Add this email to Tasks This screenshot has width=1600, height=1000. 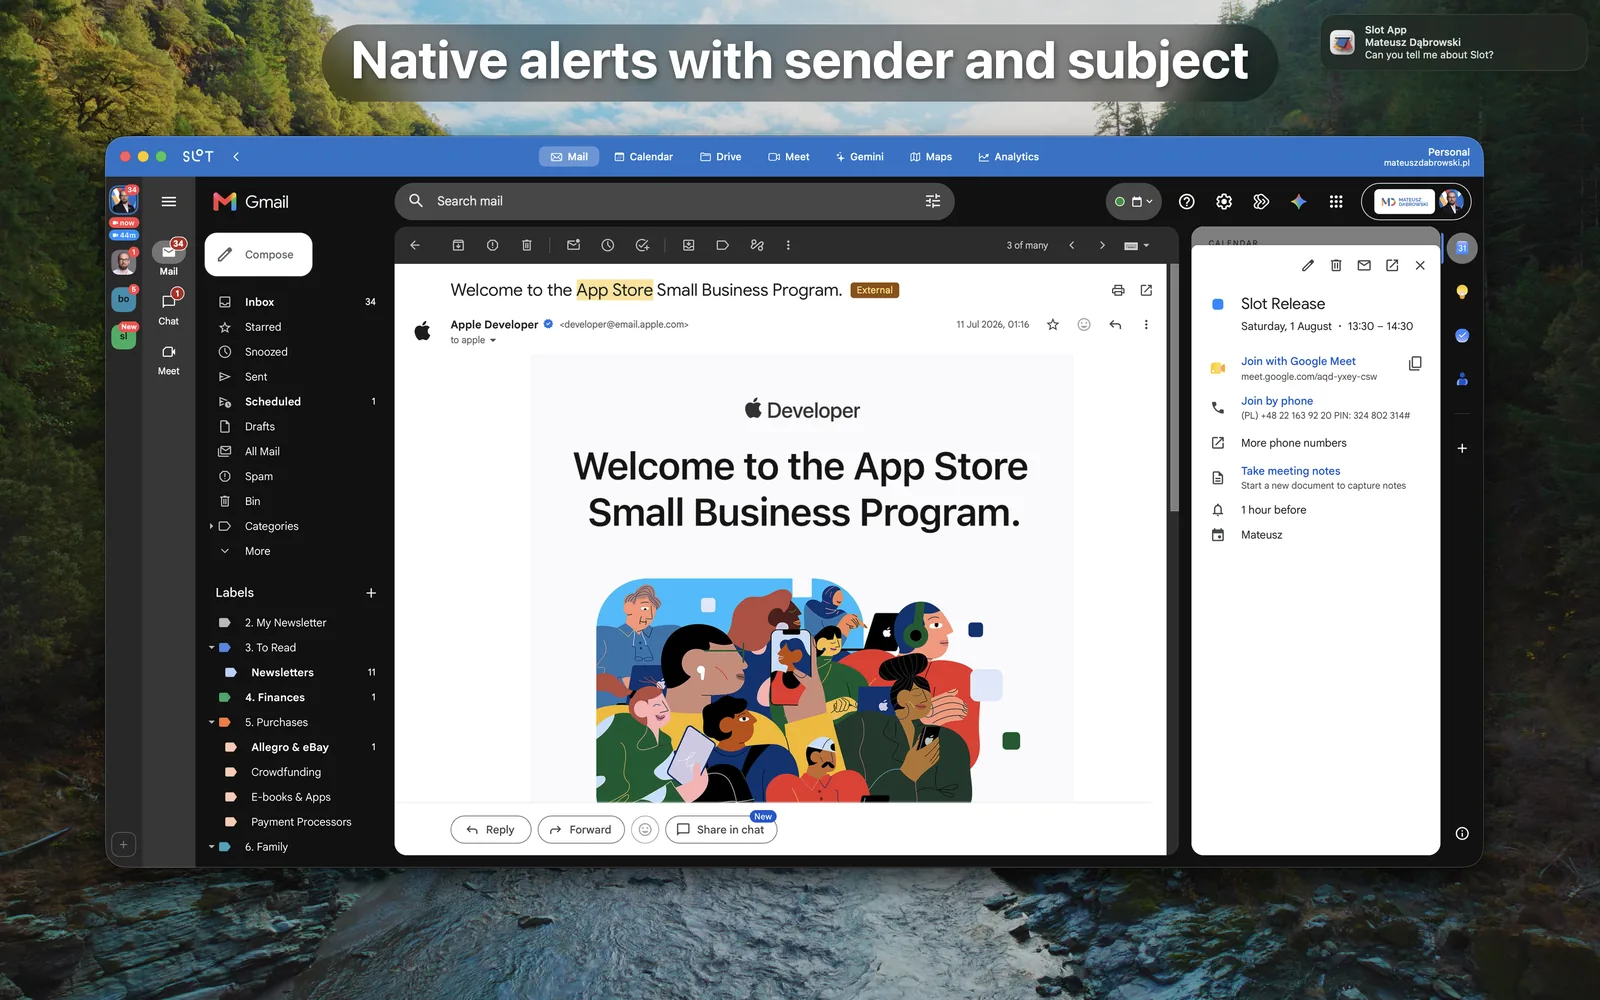pos(642,245)
